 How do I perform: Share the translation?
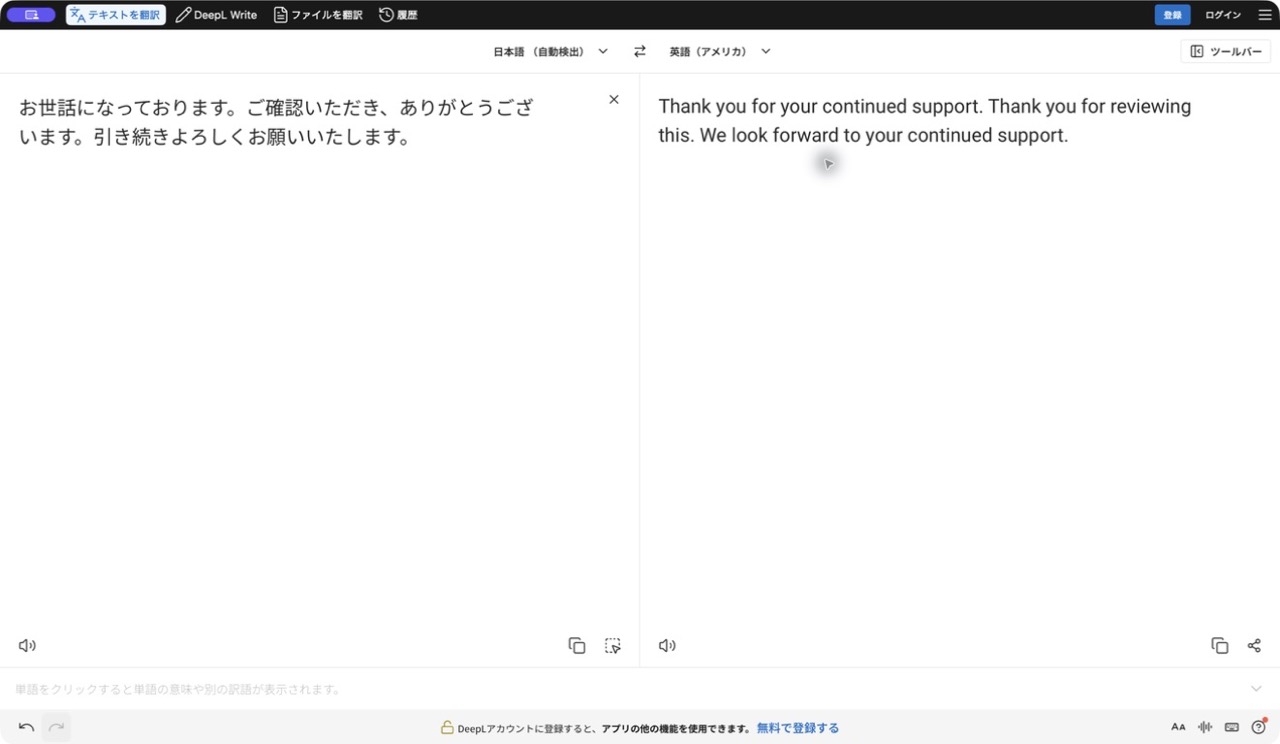click(x=1254, y=646)
